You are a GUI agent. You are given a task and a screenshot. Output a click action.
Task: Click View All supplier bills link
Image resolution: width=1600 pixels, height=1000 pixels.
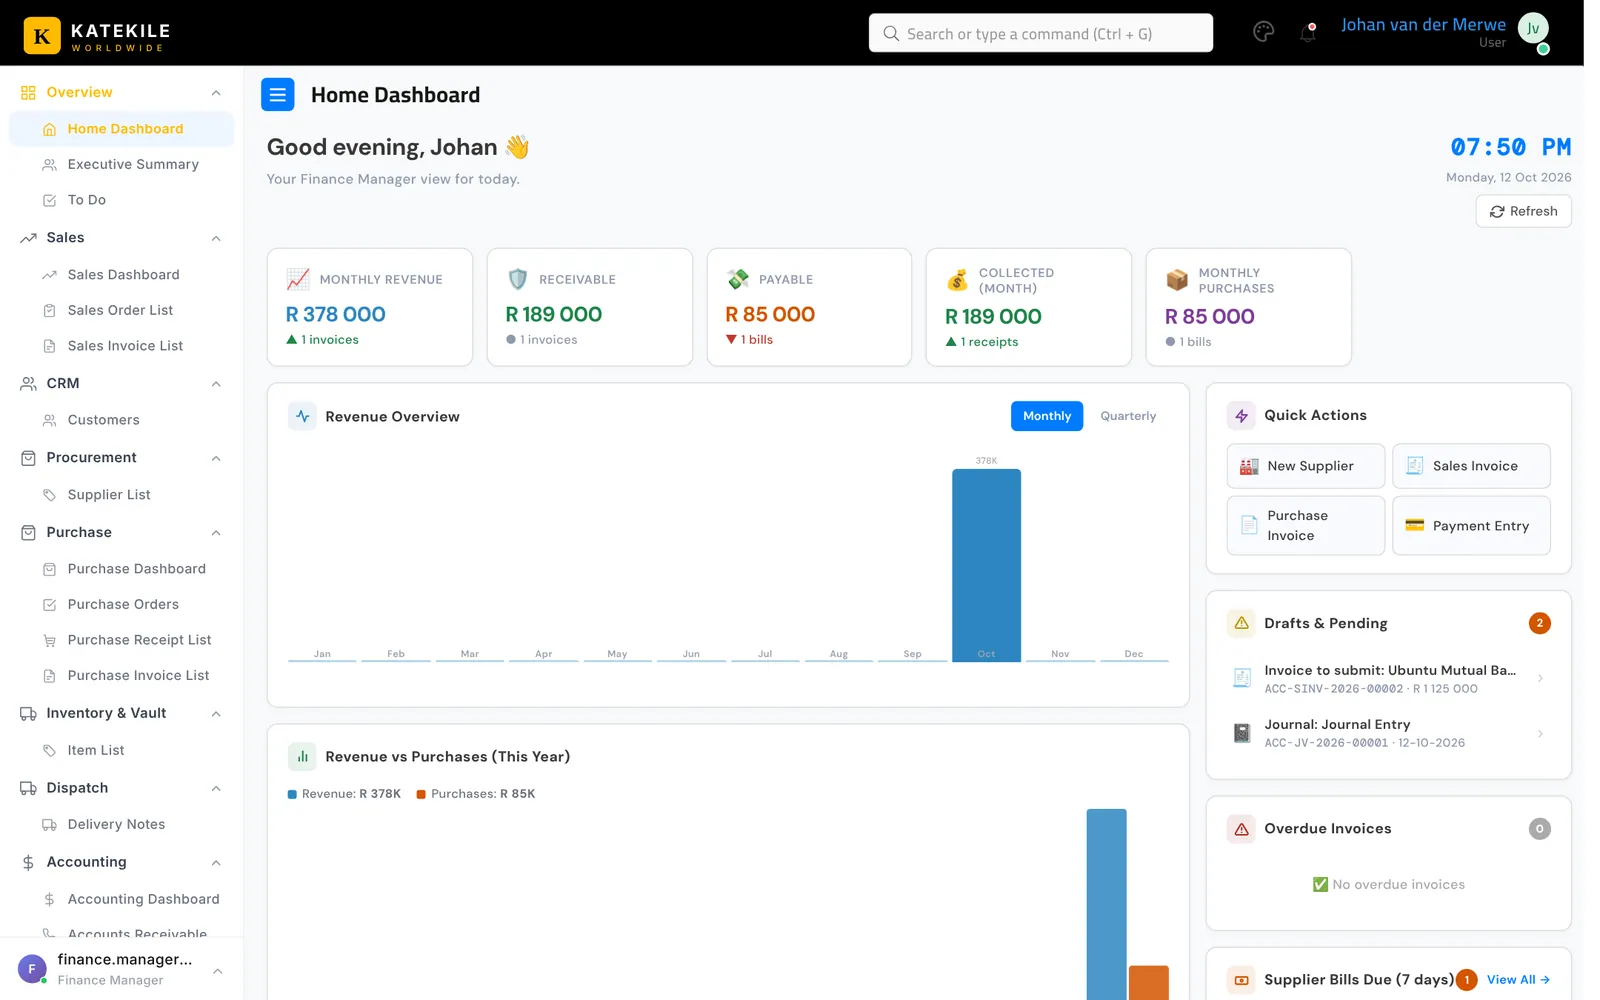[1518, 980]
